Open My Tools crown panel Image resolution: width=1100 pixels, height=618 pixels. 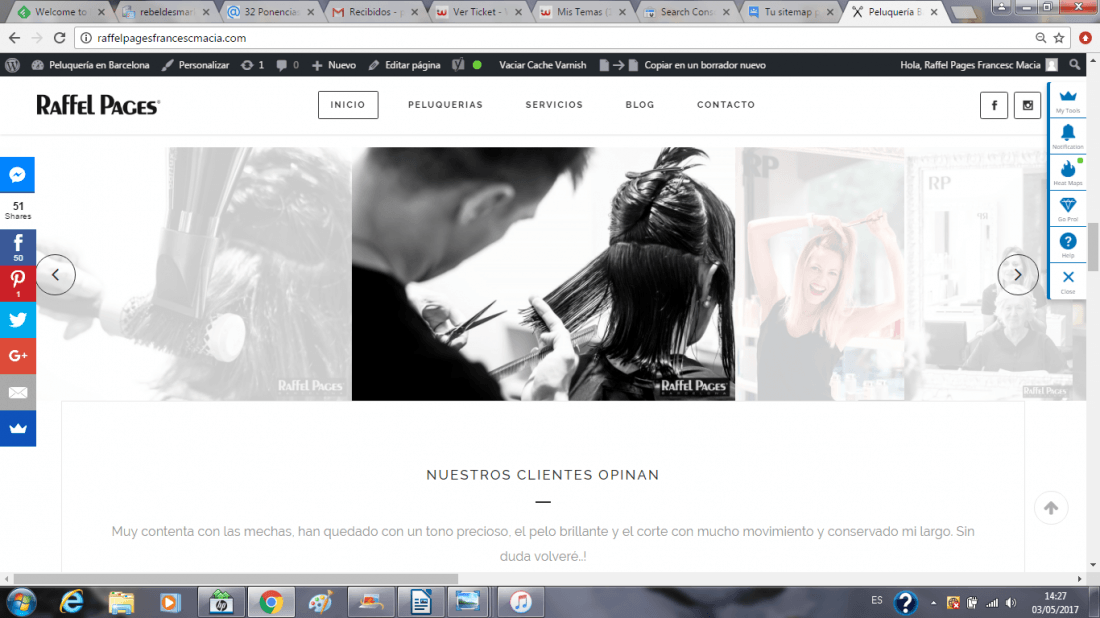coord(1068,100)
